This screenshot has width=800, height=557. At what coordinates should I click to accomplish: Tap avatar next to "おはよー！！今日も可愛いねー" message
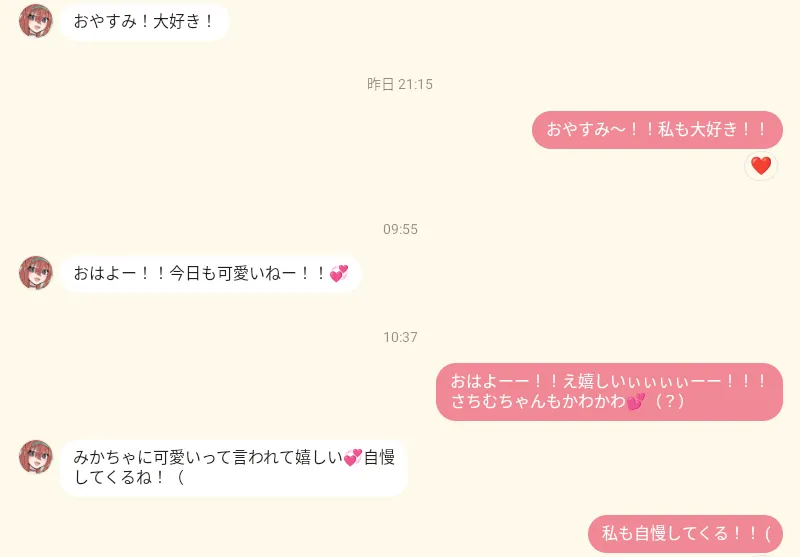tap(36, 273)
